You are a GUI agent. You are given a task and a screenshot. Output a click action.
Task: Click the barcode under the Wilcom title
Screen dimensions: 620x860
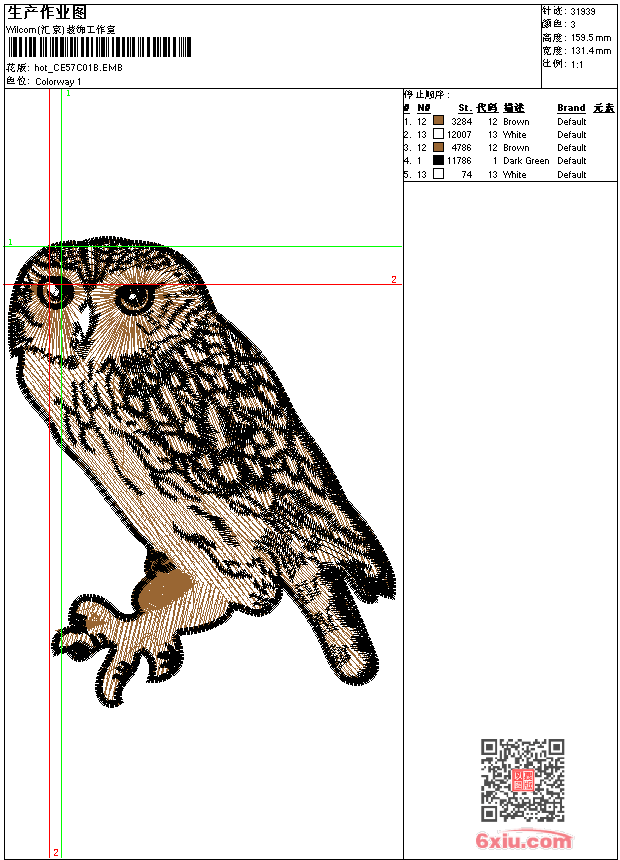[99, 48]
